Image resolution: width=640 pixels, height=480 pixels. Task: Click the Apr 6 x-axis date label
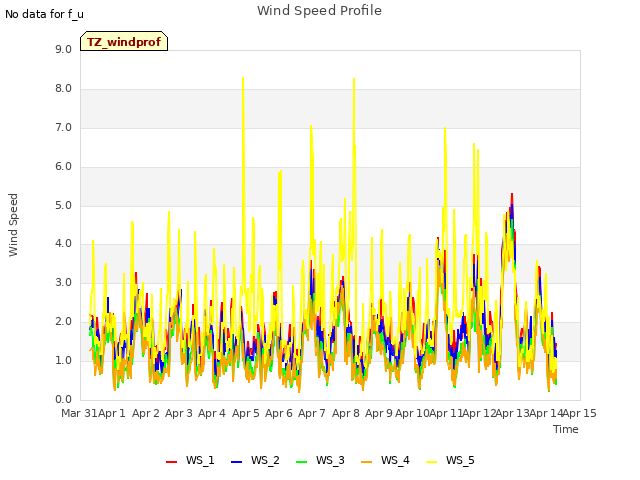(279, 413)
